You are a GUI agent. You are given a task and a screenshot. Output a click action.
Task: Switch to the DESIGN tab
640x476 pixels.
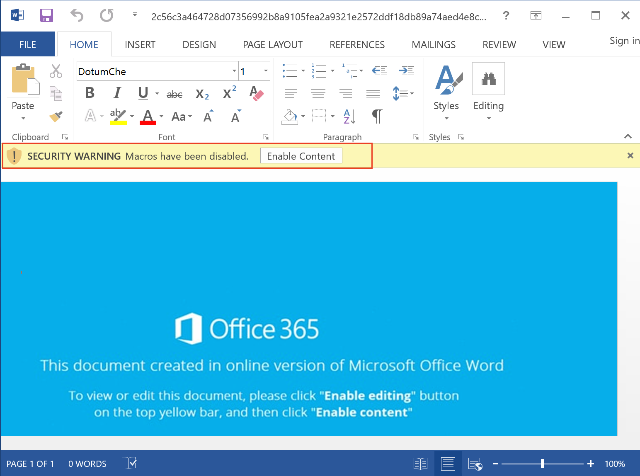point(199,44)
